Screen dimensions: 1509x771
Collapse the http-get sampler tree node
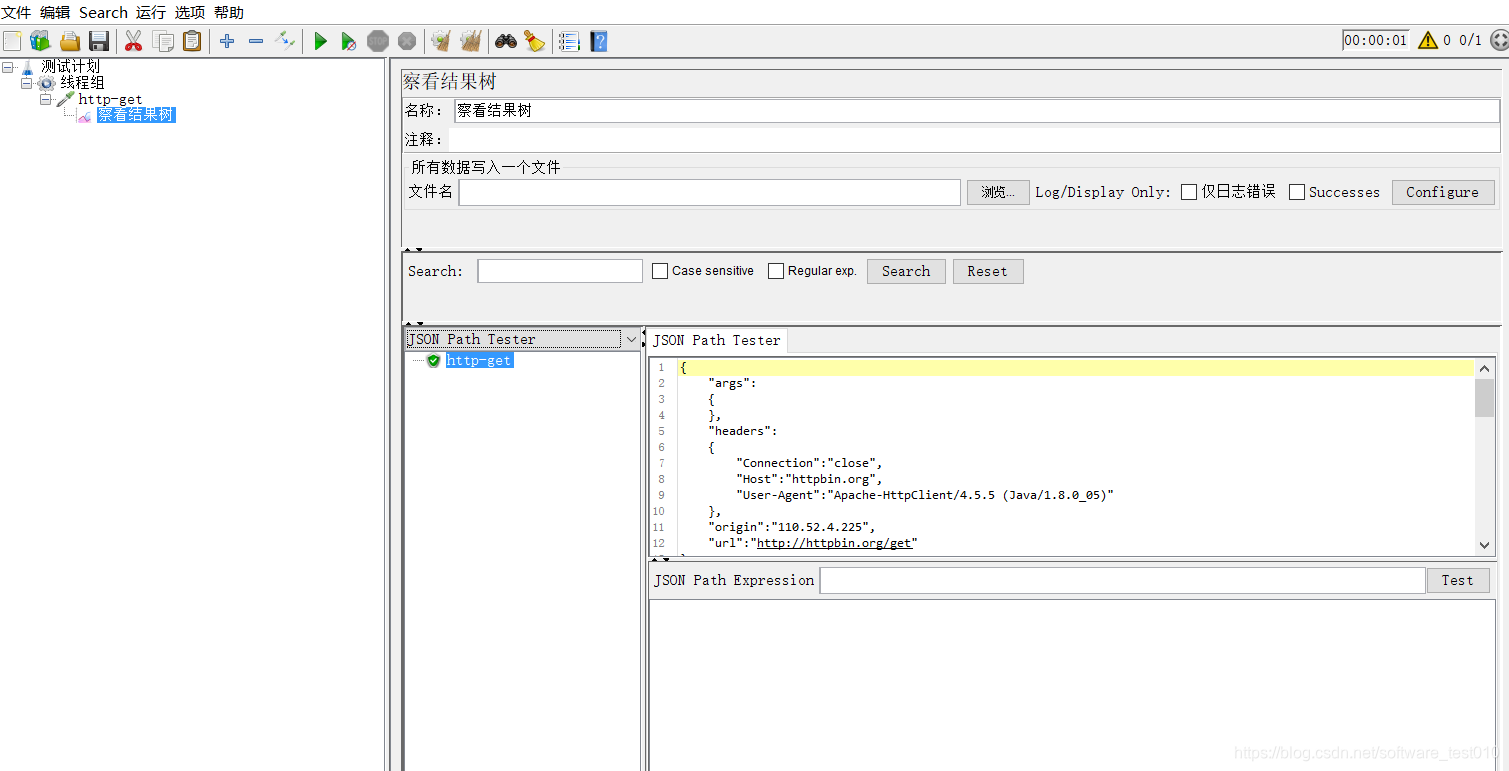coord(46,99)
